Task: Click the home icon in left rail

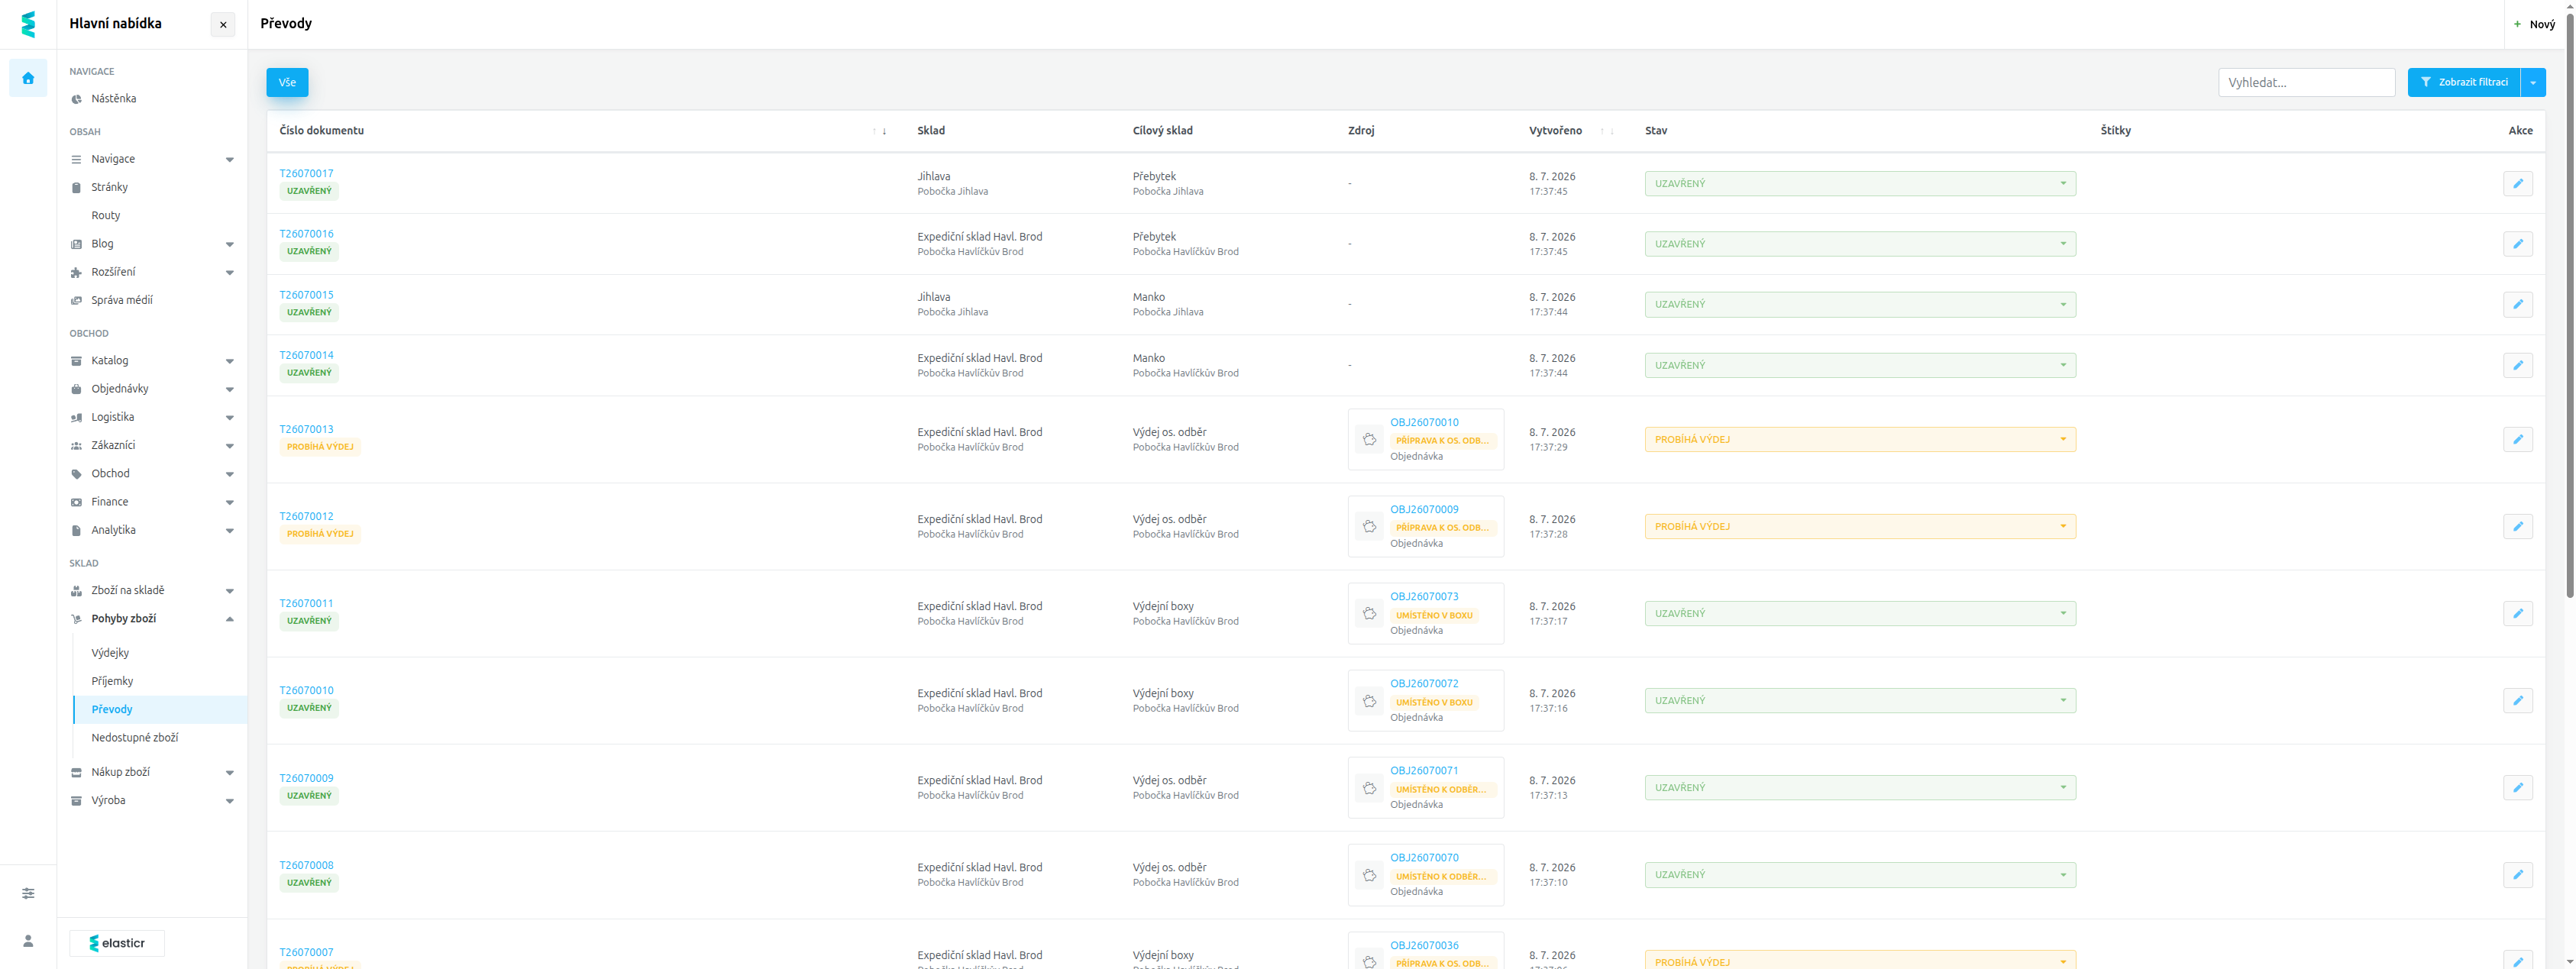Action: click(28, 78)
